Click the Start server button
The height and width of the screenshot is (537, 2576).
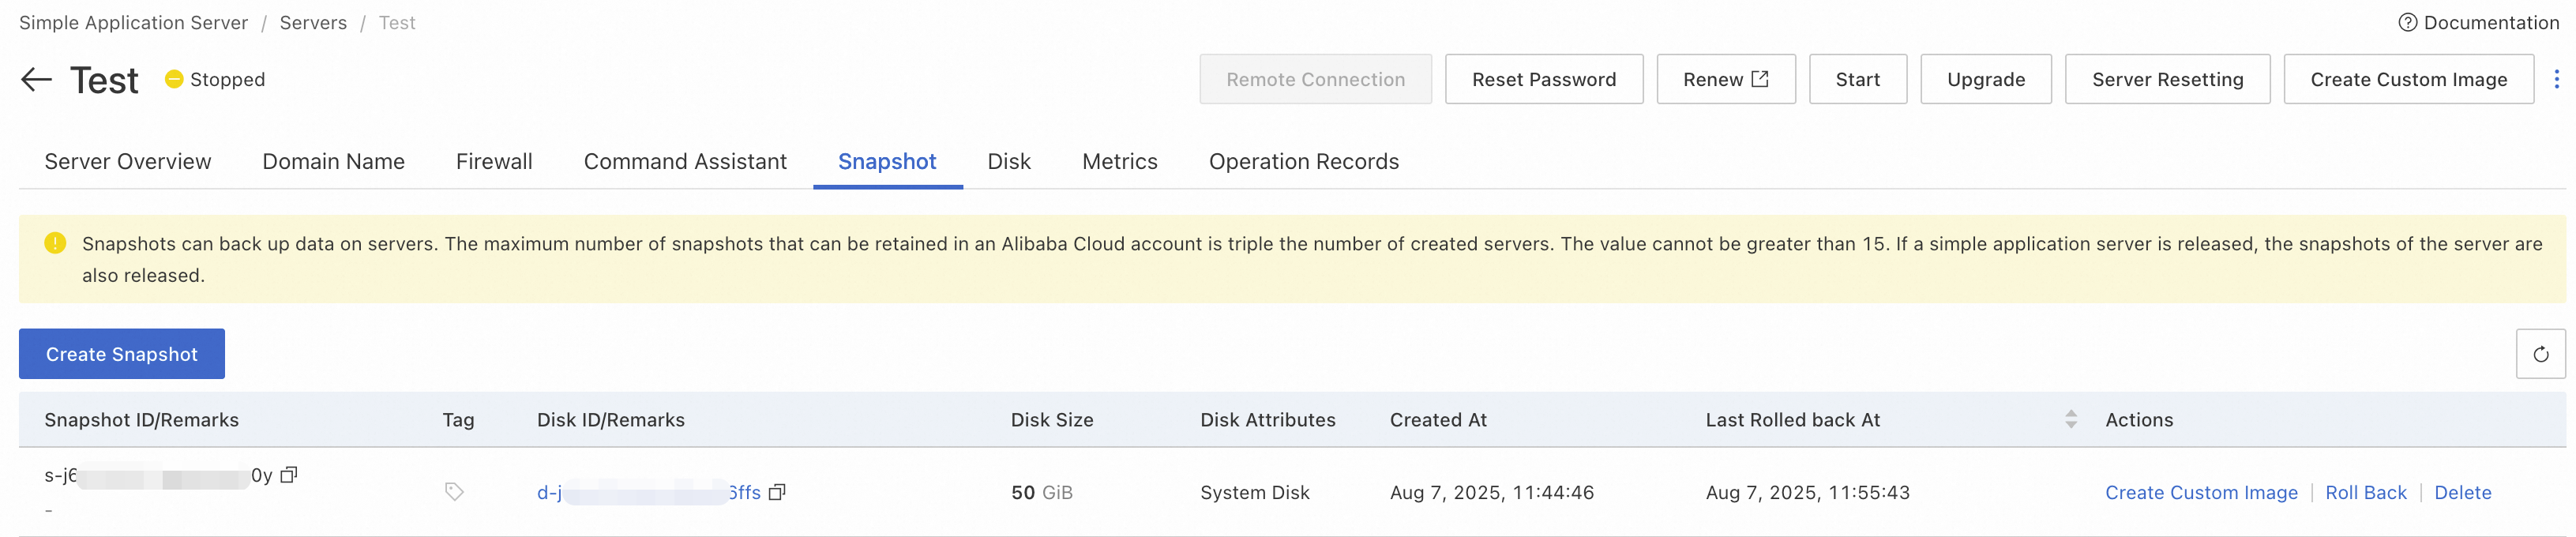(1857, 80)
